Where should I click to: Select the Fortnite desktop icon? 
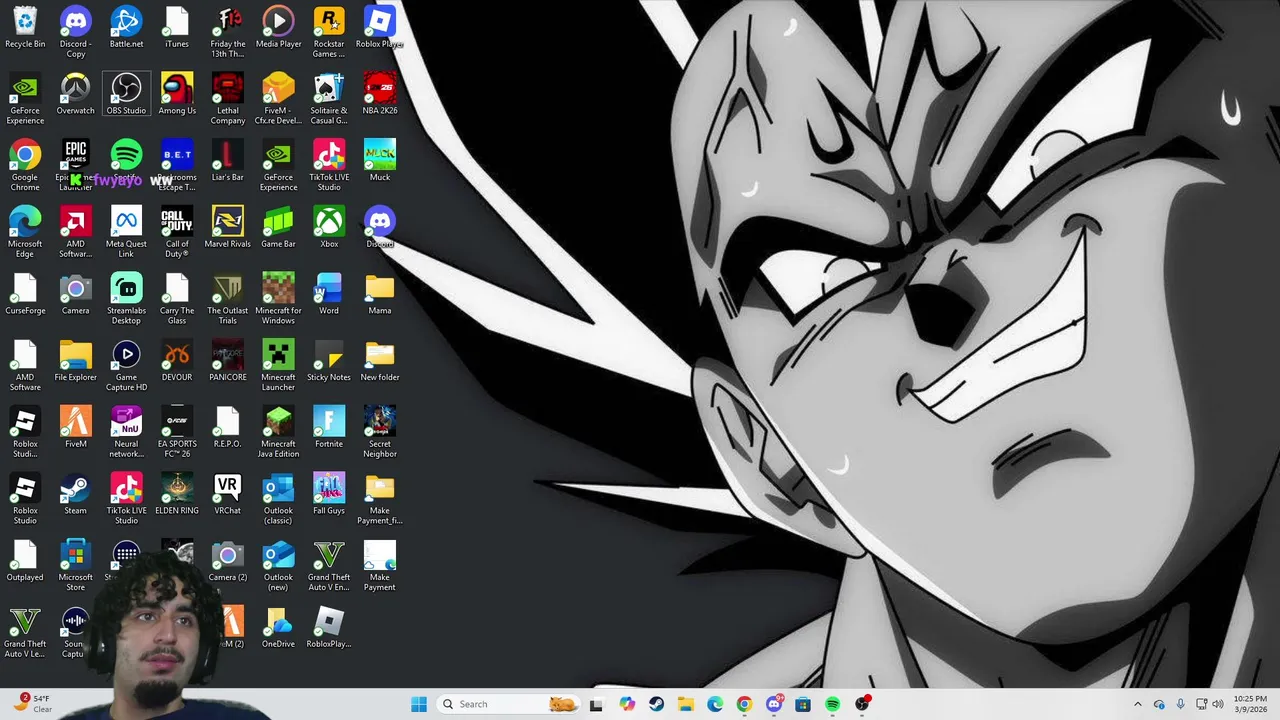[x=329, y=429]
